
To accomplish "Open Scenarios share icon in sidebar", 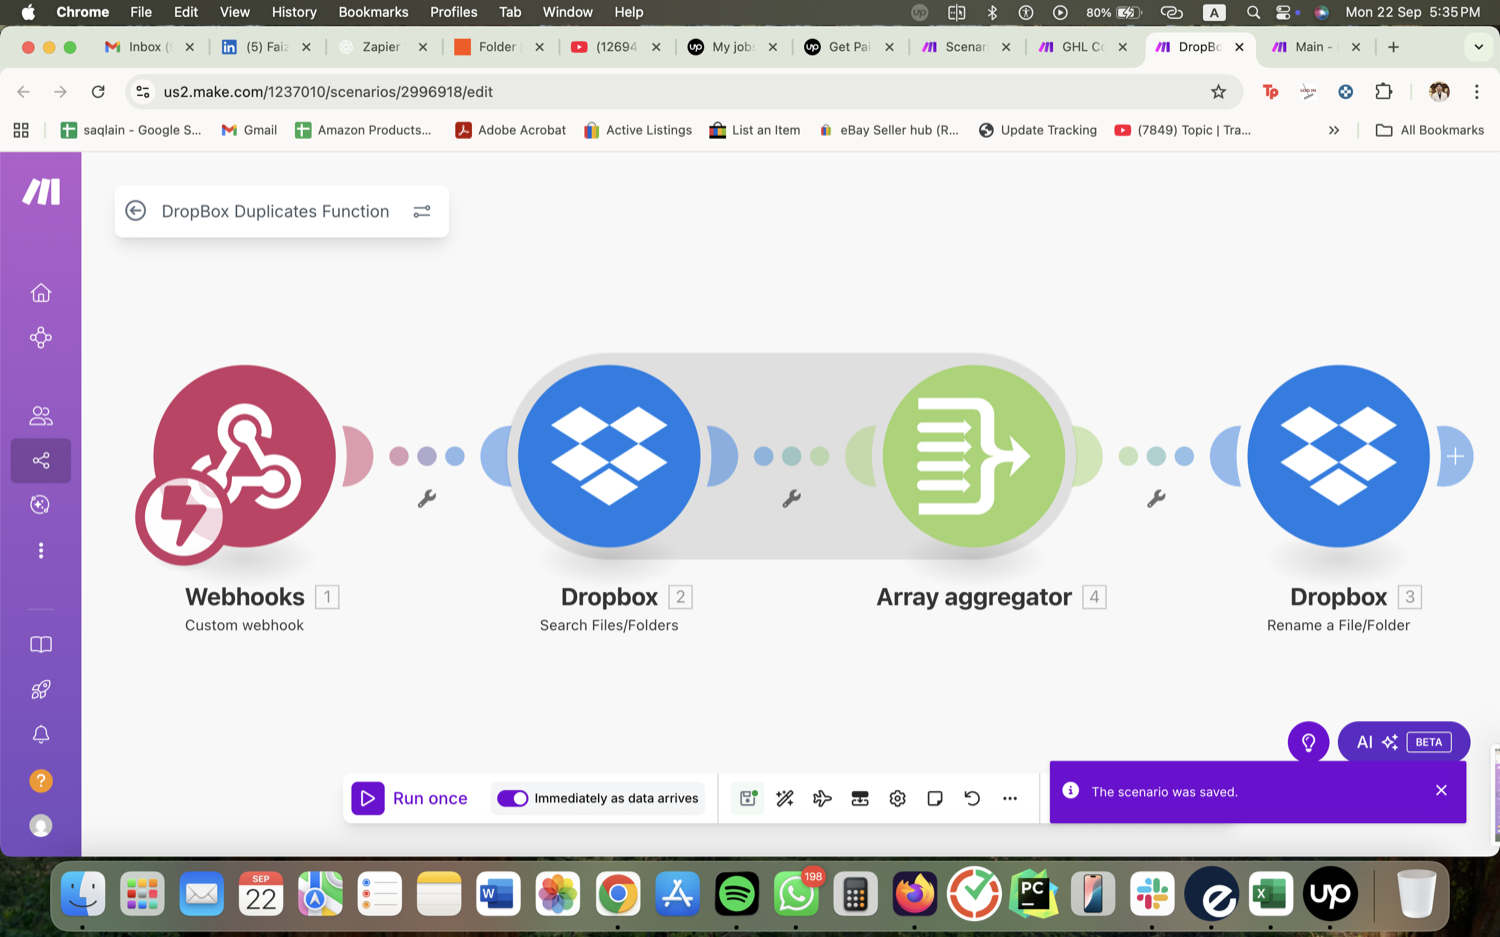I will click(41, 460).
